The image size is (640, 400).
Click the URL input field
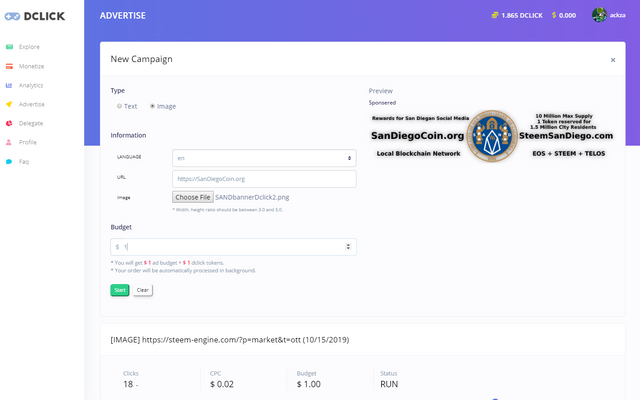264,179
